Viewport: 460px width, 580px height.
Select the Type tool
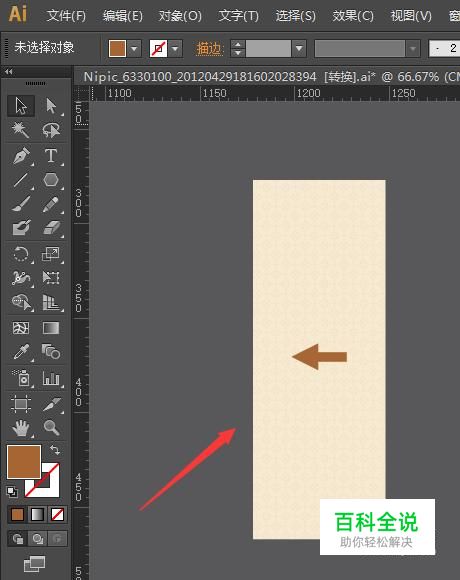click(x=51, y=155)
